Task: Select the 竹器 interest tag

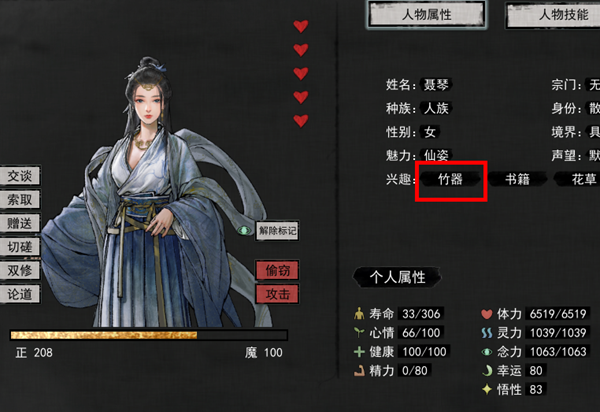Action: 450,179
